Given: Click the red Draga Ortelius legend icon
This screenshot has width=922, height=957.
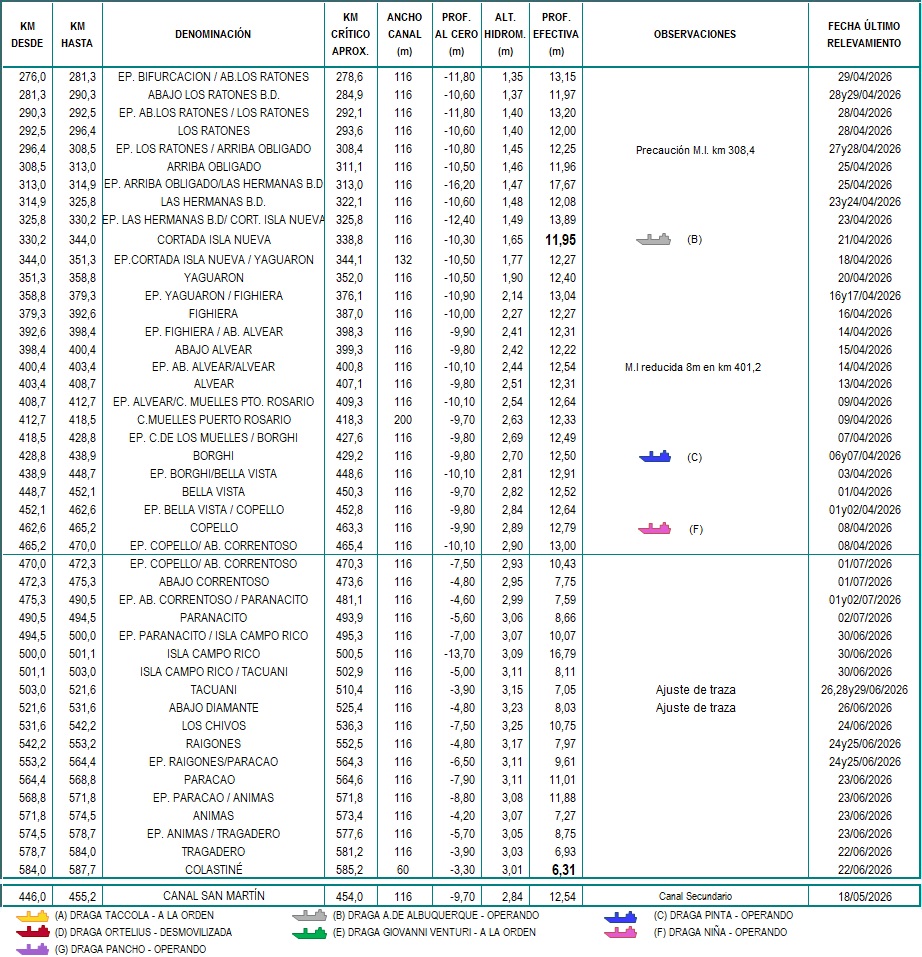Looking at the screenshot, I should 32,933.
